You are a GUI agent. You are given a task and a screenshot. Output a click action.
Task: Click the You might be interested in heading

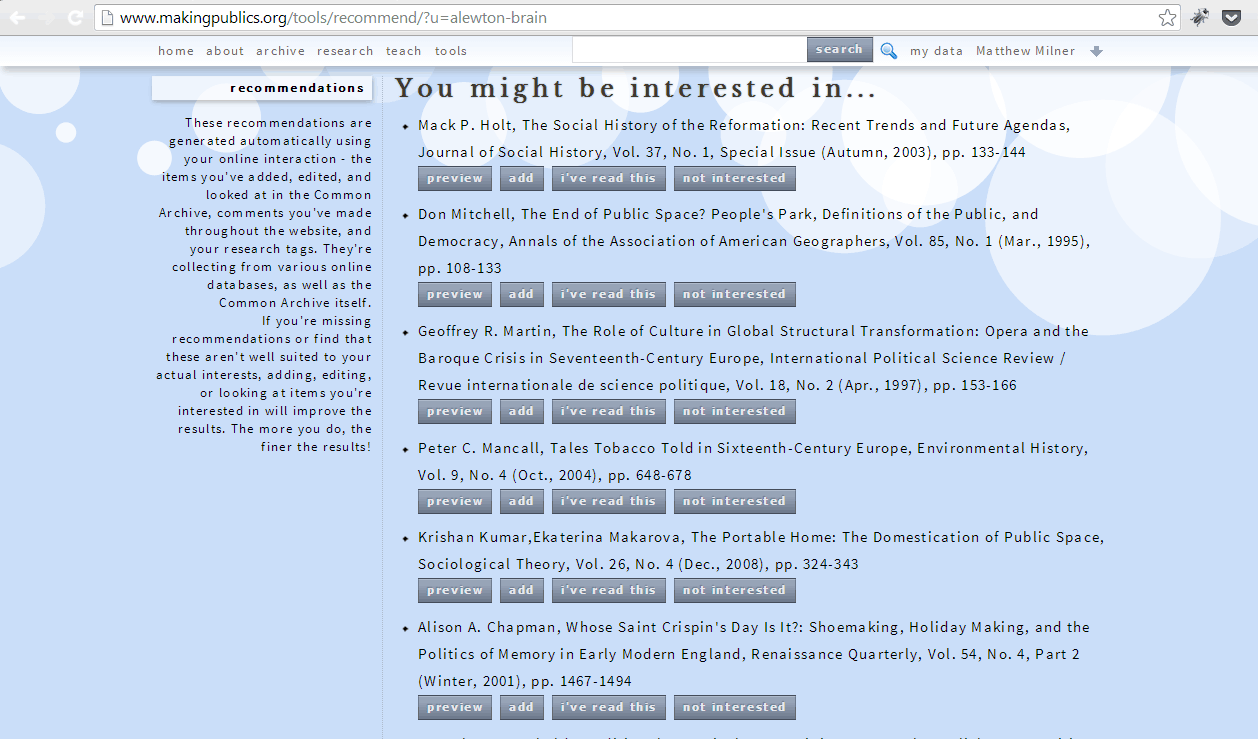pos(636,88)
